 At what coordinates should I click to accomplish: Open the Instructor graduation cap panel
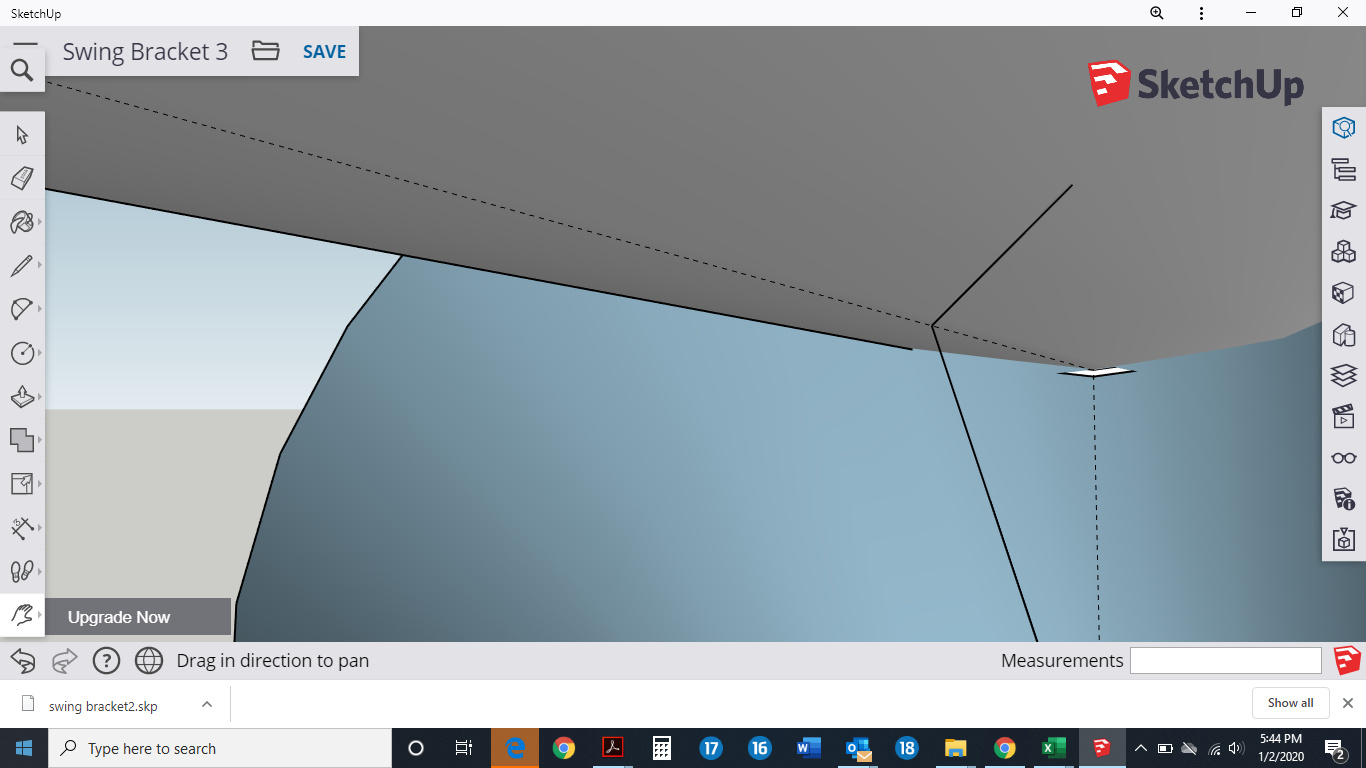point(1343,210)
